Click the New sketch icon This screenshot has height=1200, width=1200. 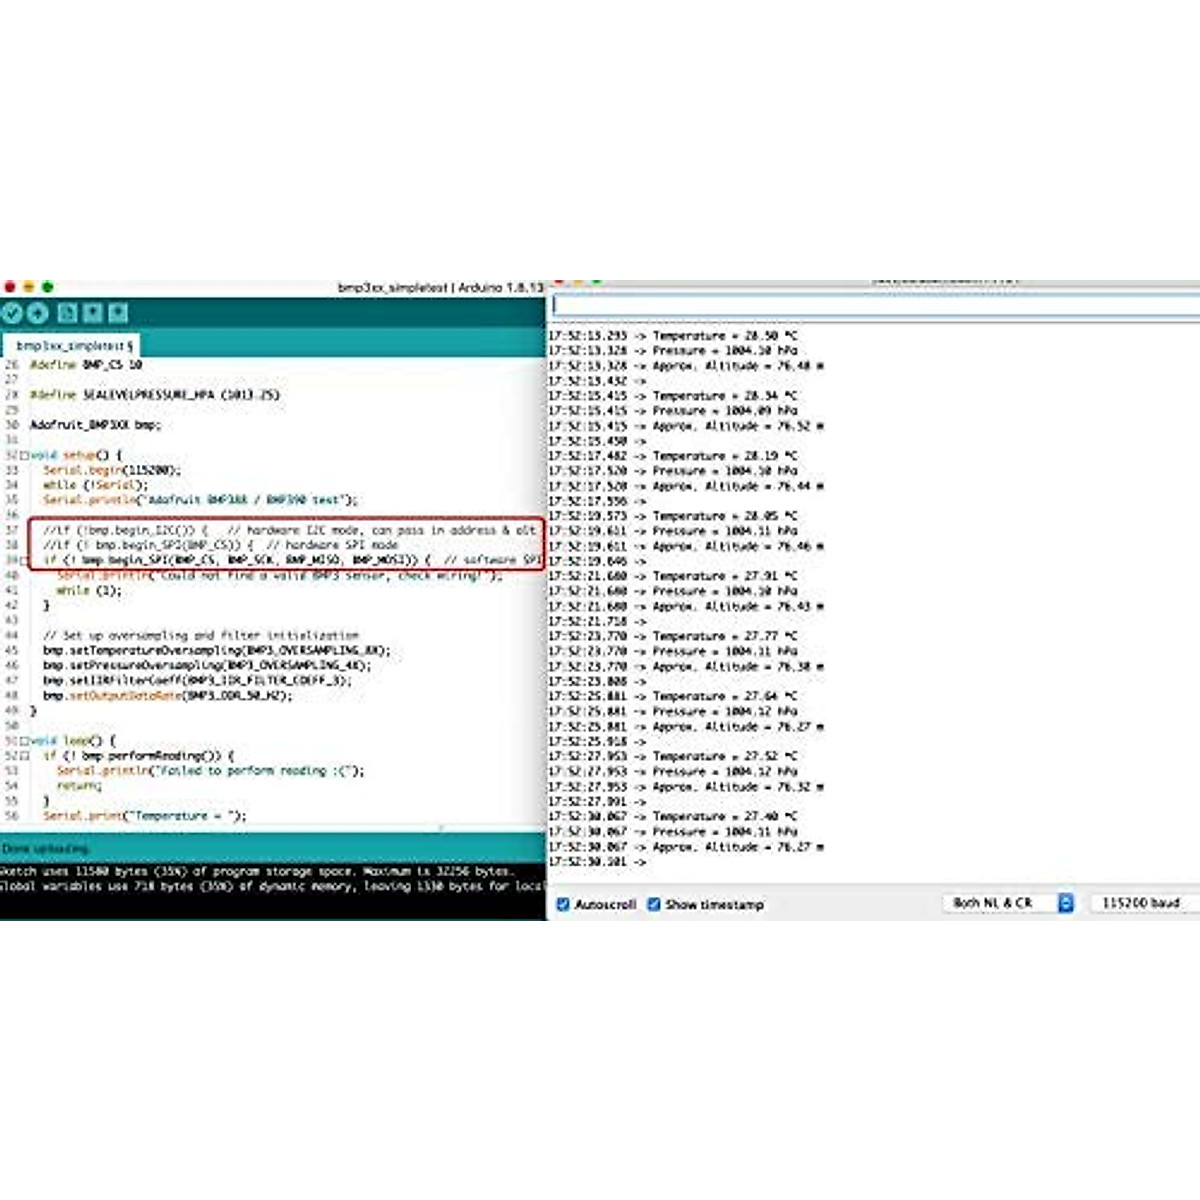[x=68, y=313]
